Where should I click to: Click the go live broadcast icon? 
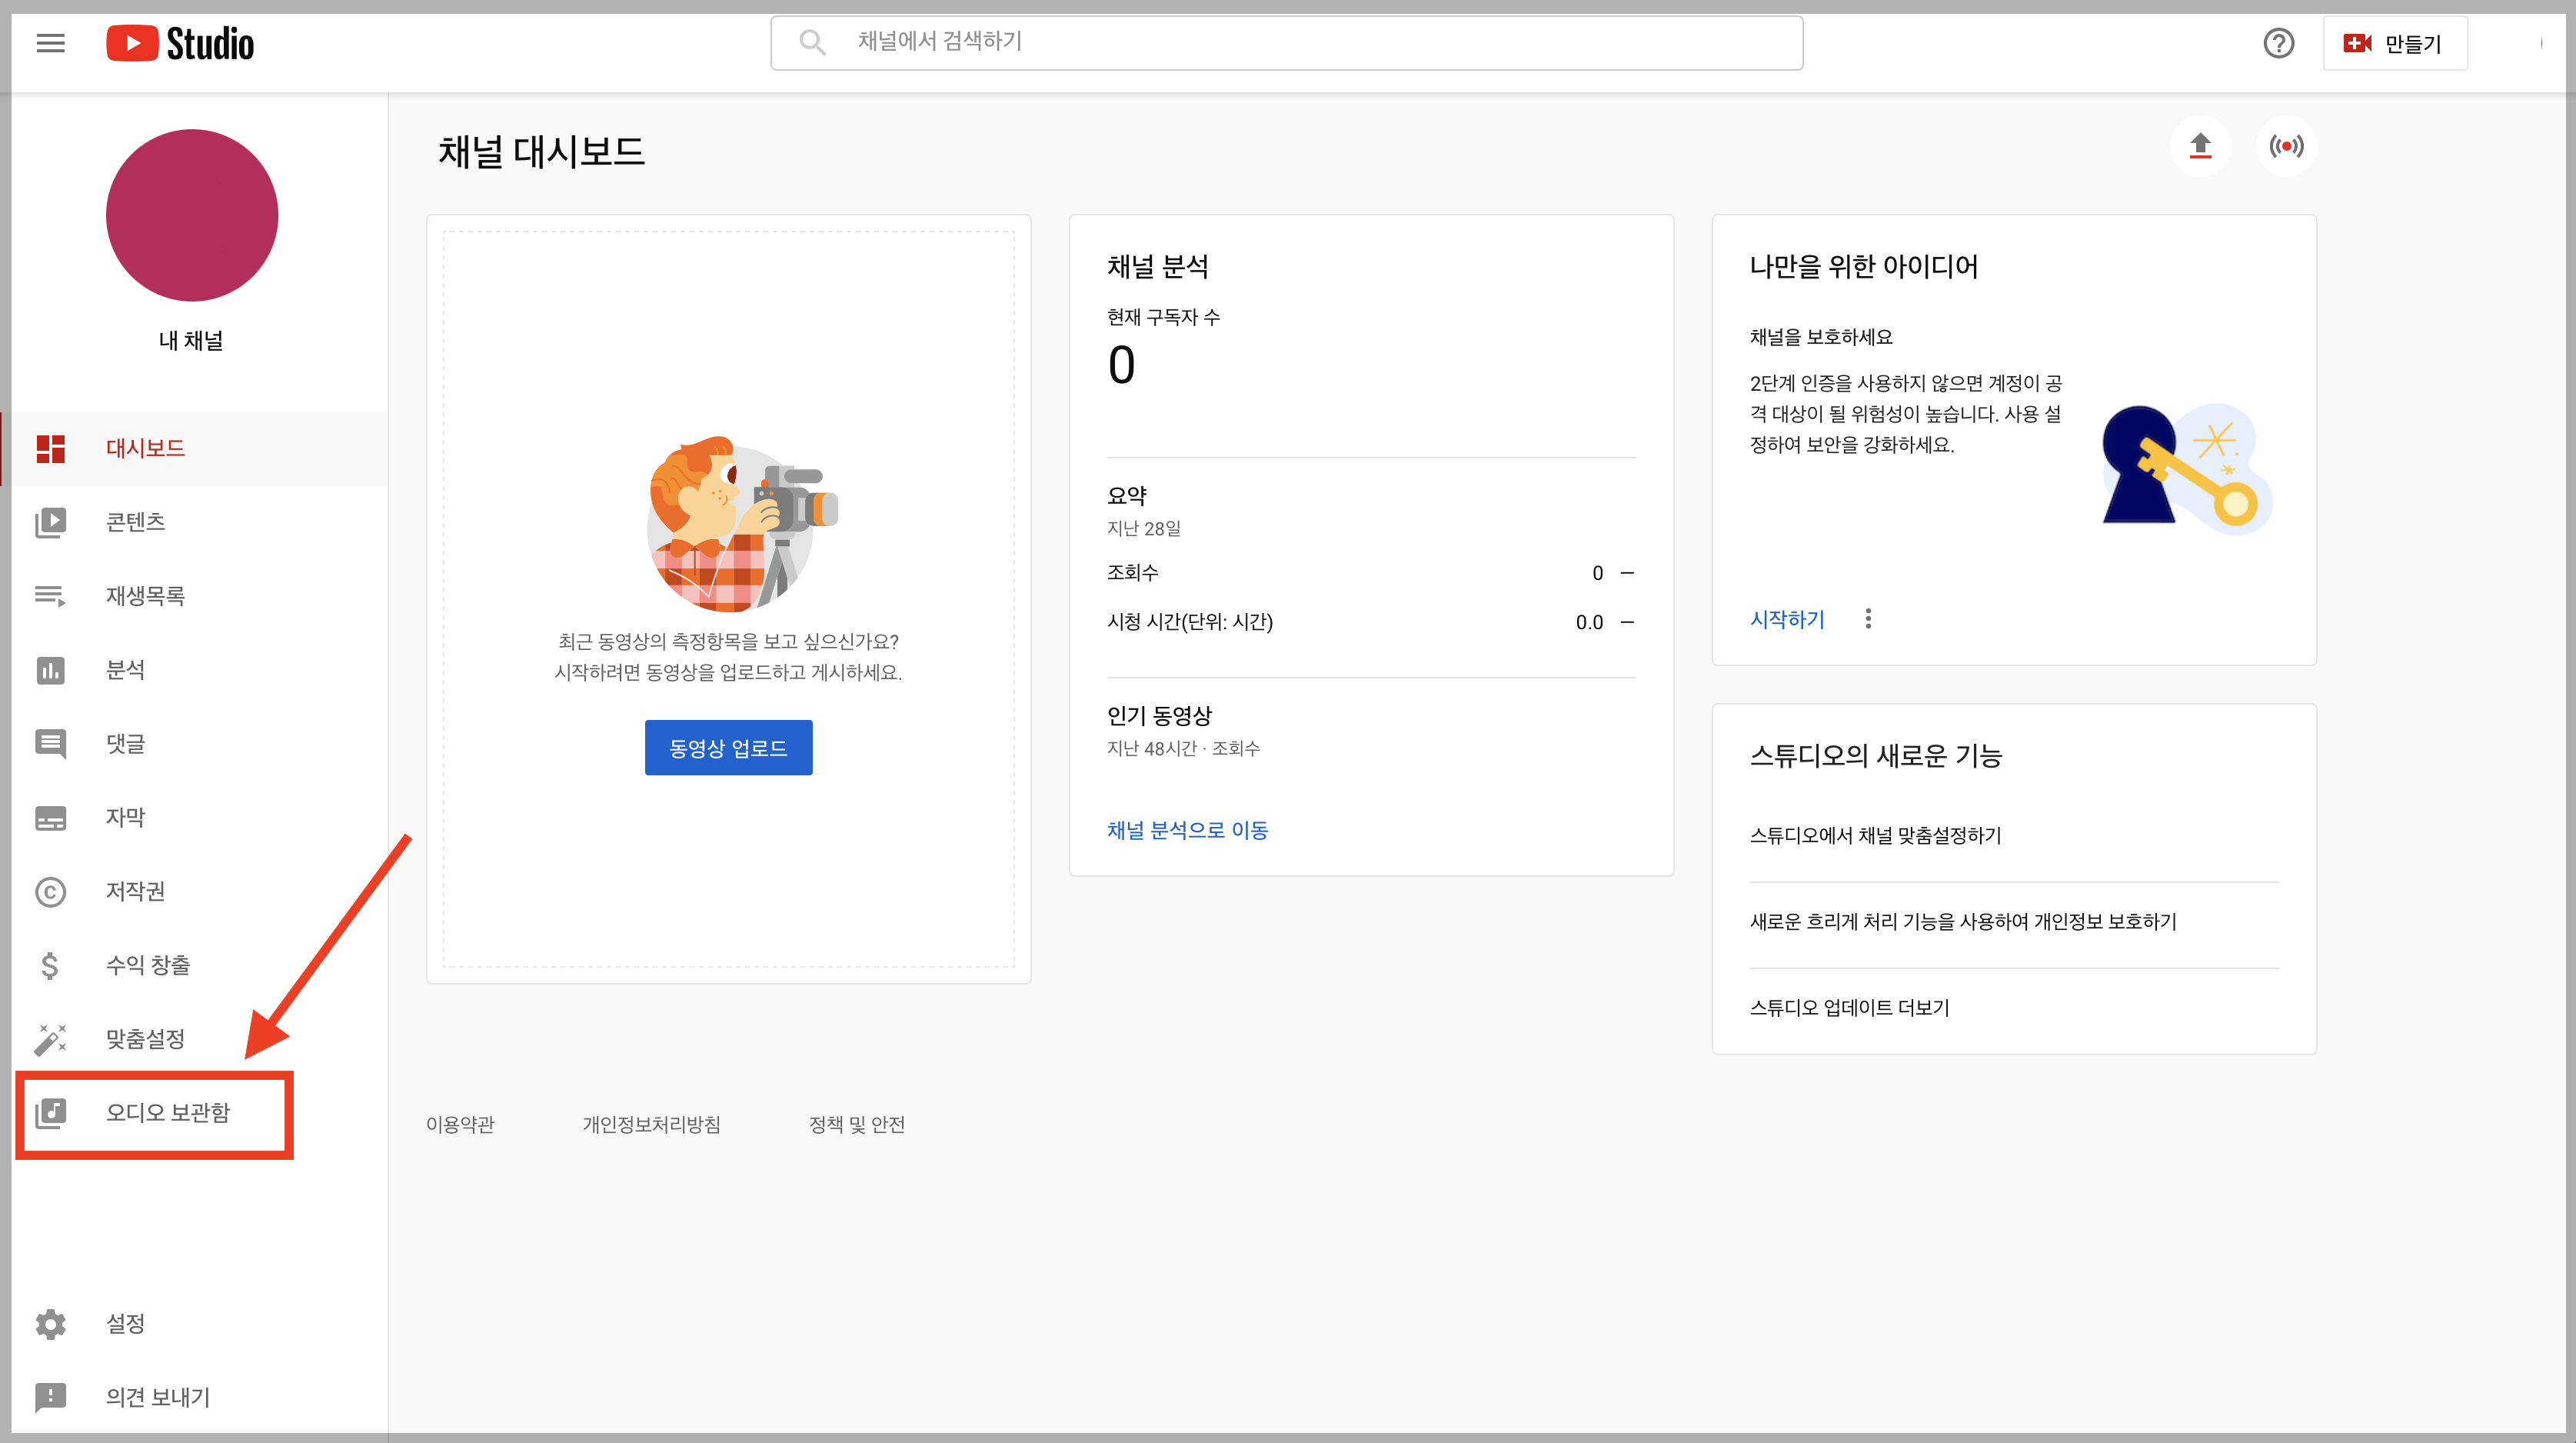(2286, 146)
